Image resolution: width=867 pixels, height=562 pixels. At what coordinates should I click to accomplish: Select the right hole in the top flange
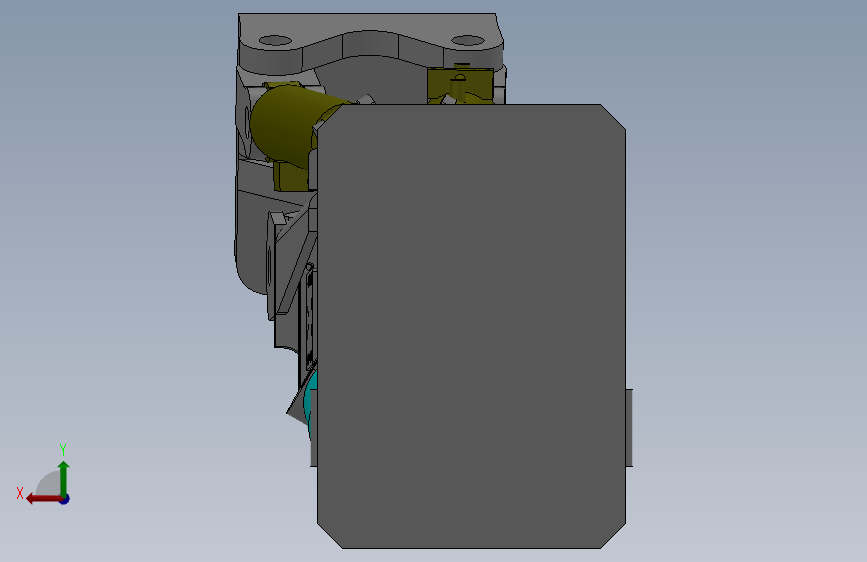[467, 40]
